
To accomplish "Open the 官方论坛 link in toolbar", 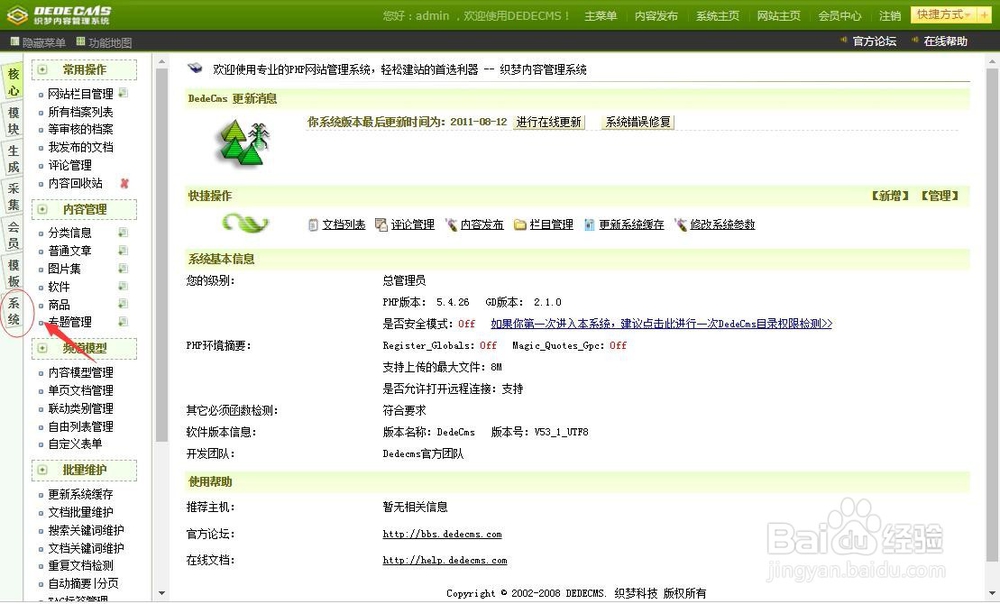I will tap(874, 41).
